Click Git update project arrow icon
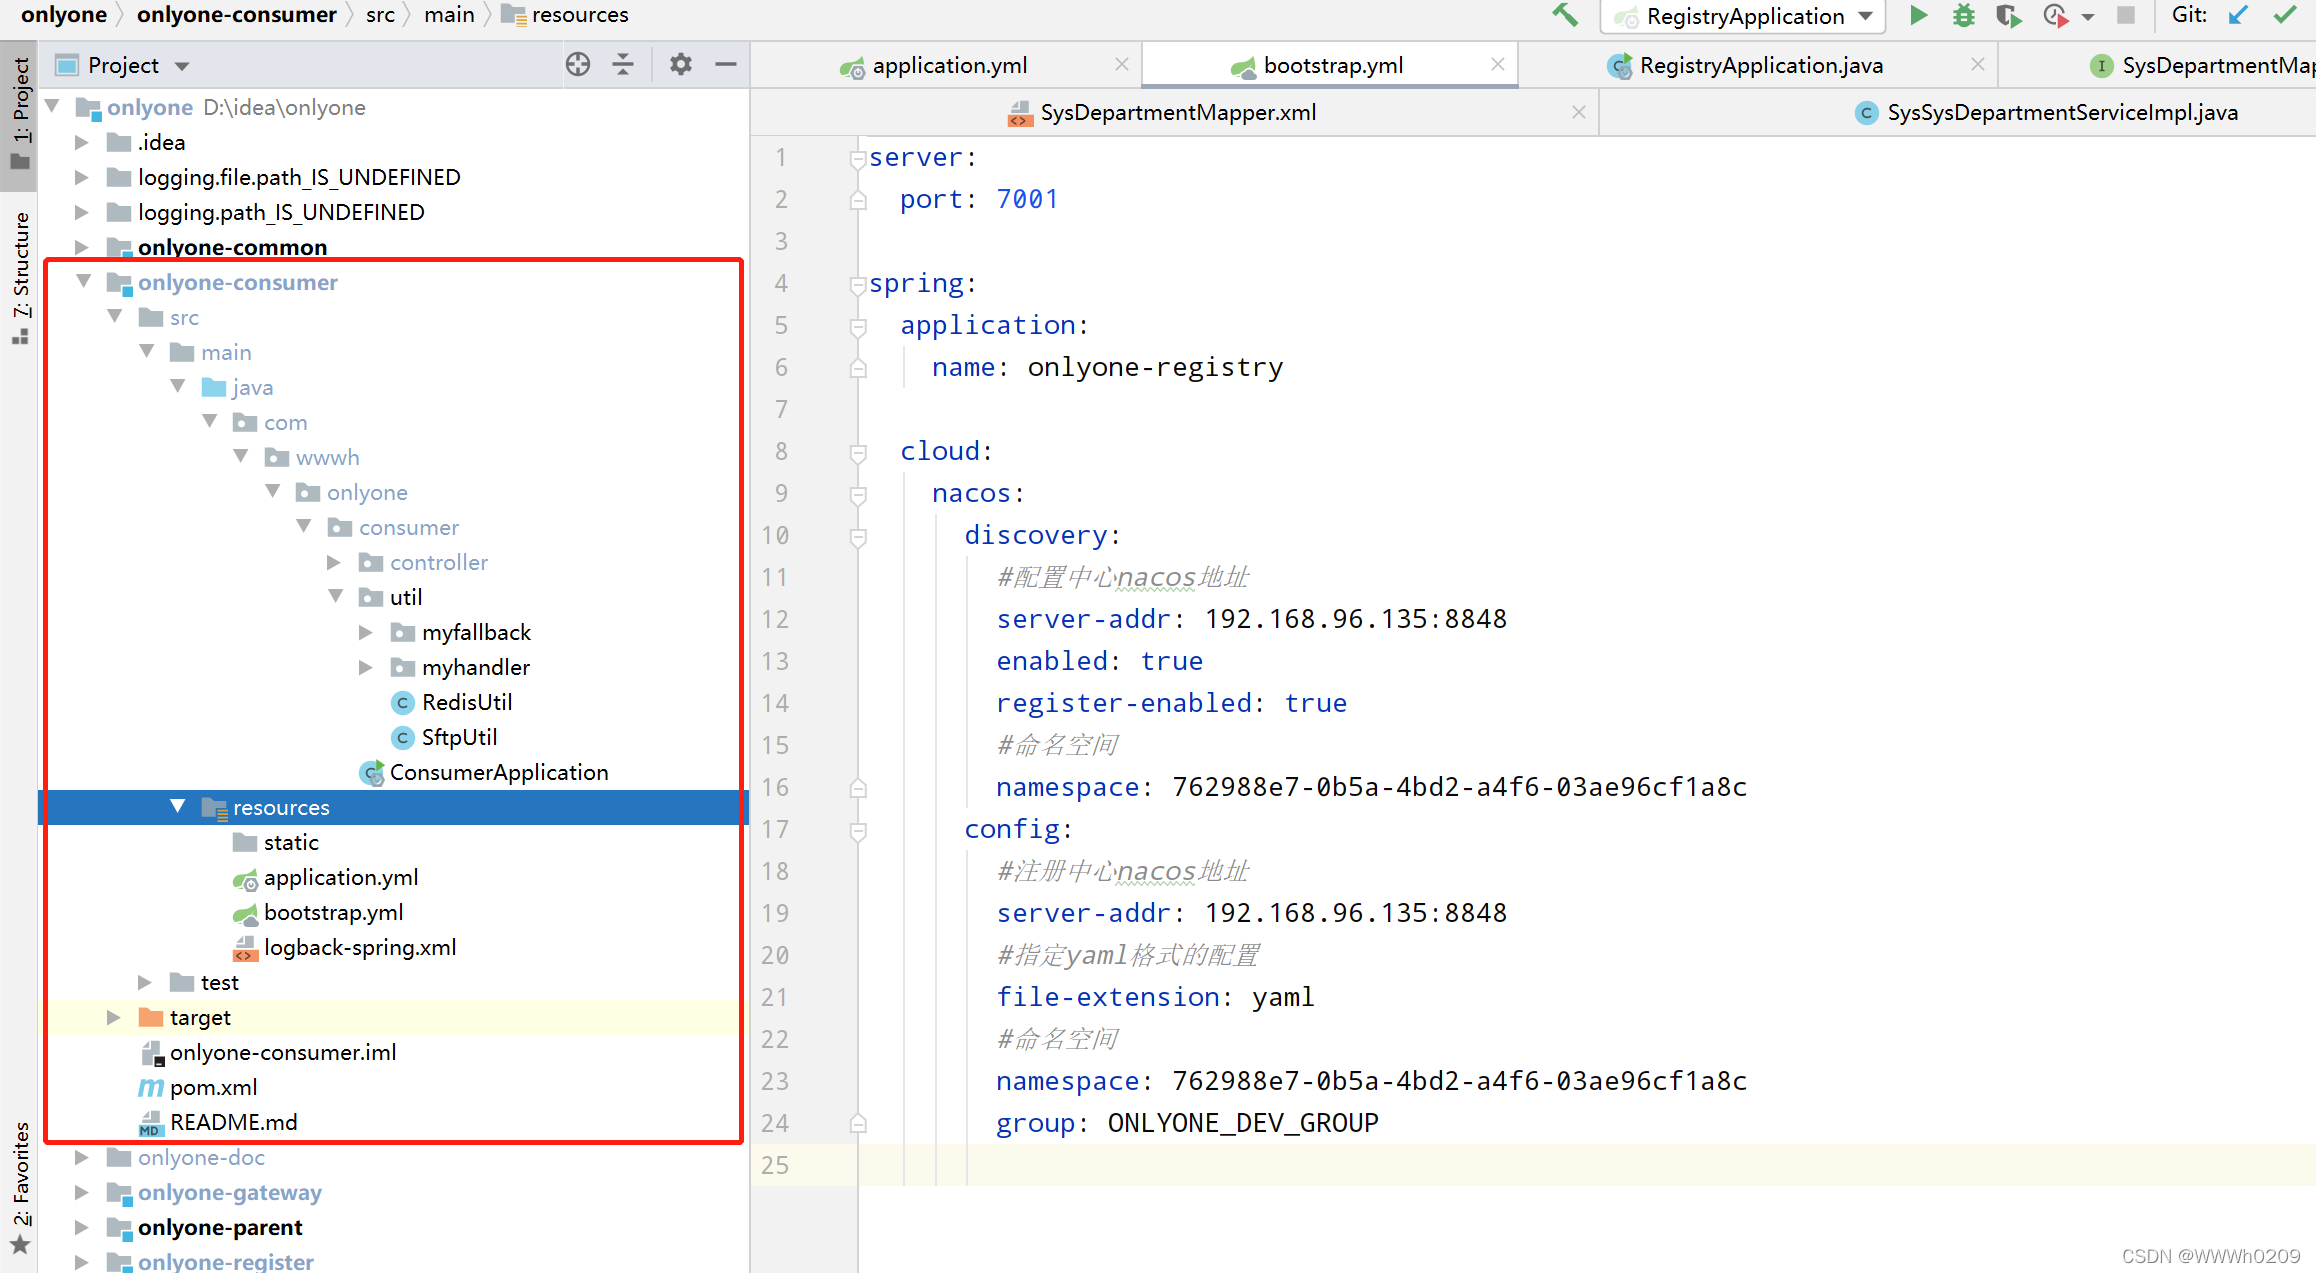 coord(2238,15)
